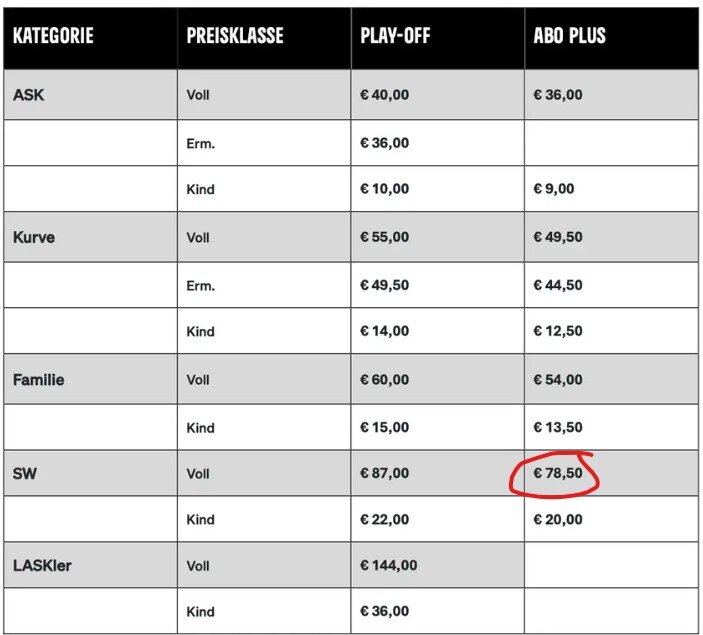This screenshot has width=703, height=635.
Task: Click the € 60,00 Familie Voll price
Action: click(x=384, y=379)
